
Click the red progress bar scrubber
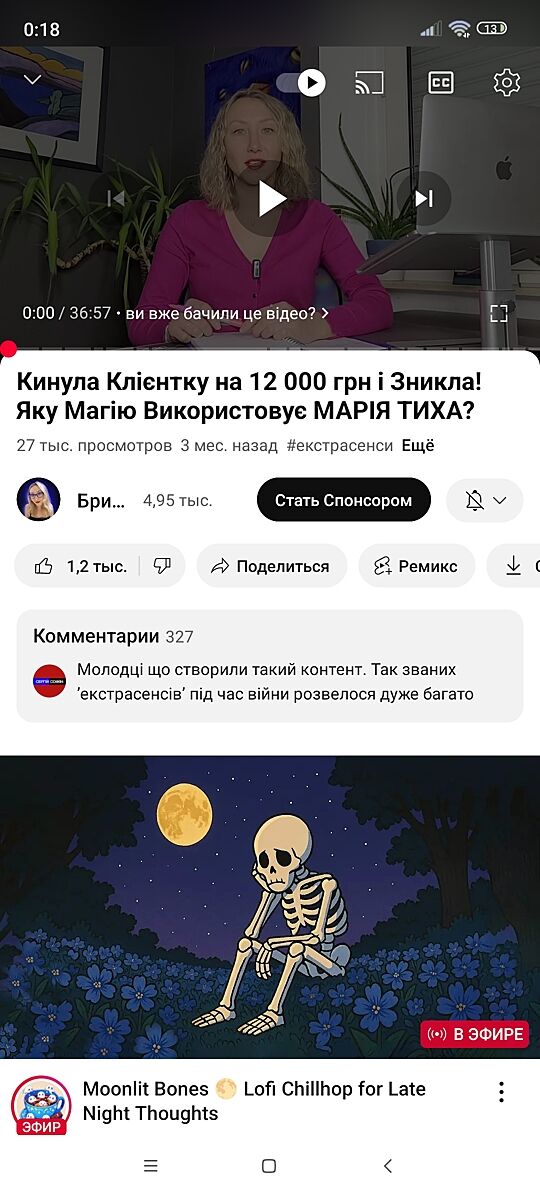tap(8, 349)
